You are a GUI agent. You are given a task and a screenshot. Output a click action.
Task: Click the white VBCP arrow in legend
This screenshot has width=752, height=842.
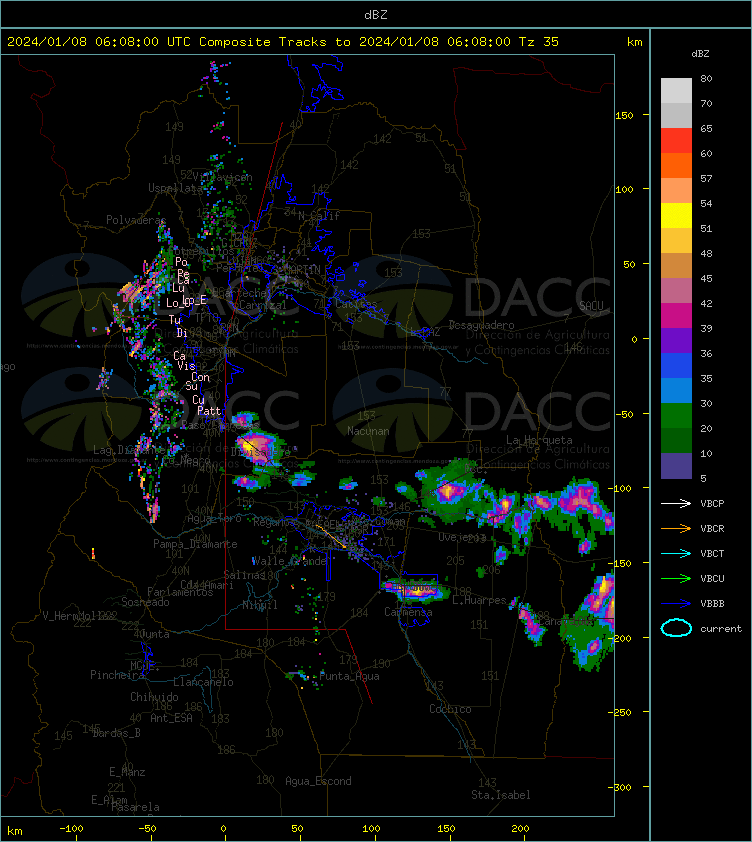(x=676, y=503)
